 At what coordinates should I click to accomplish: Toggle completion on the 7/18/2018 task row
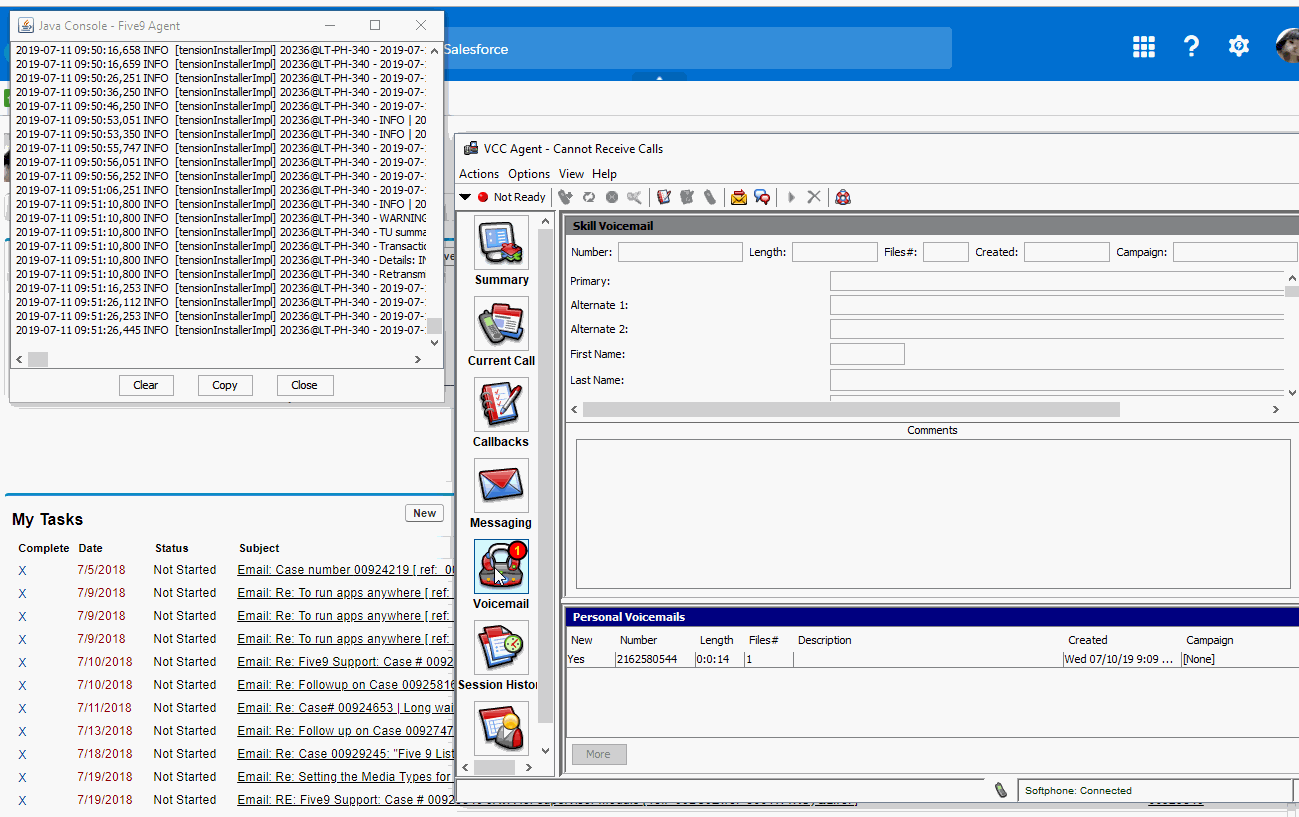click(23, 753)
